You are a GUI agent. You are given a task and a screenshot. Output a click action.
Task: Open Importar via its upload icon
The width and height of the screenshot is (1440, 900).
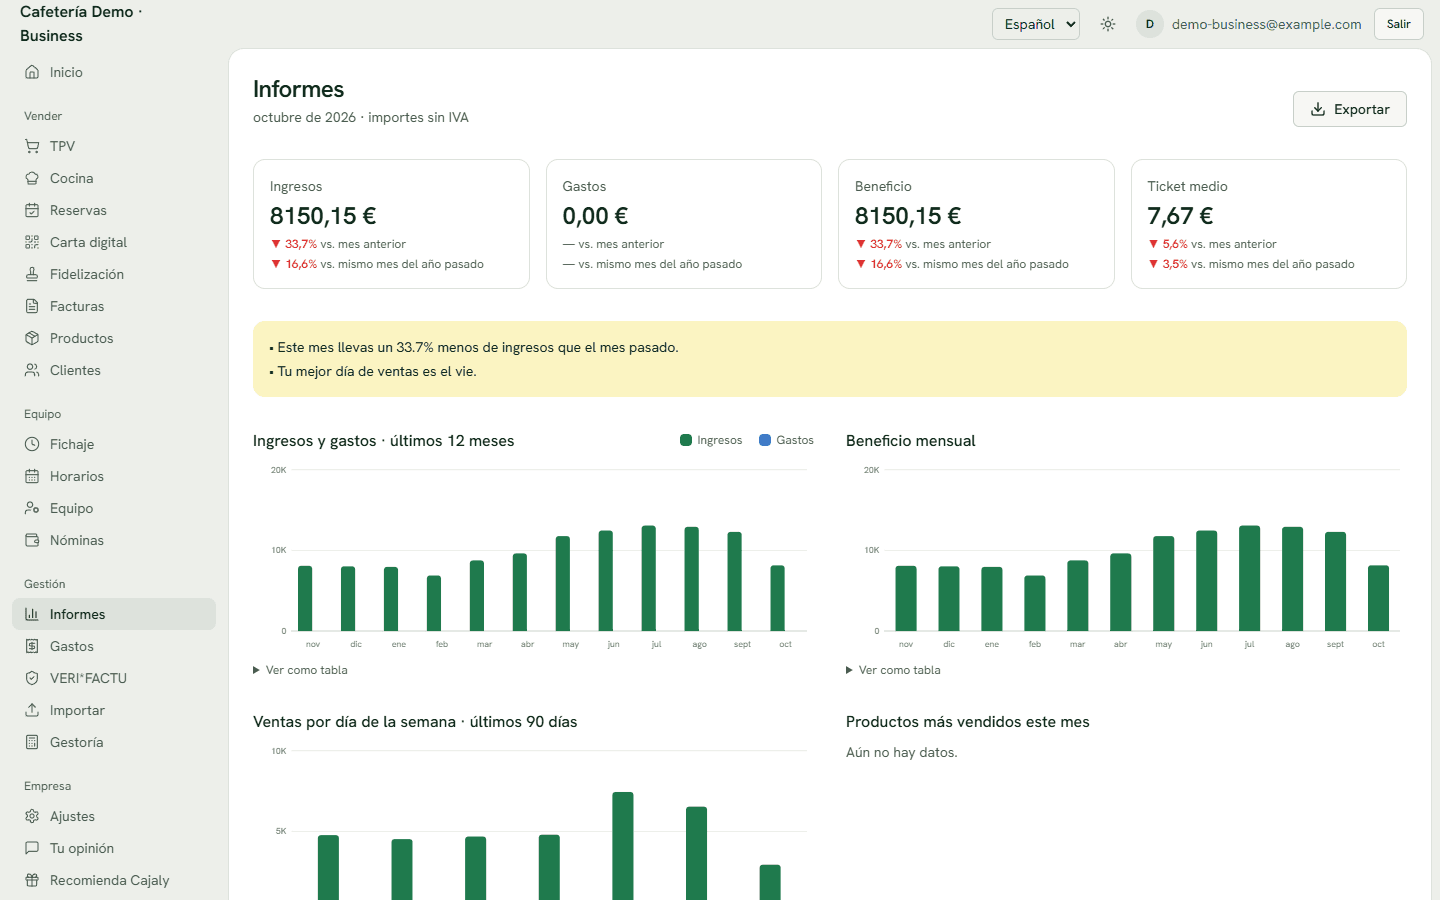(32, 710)
